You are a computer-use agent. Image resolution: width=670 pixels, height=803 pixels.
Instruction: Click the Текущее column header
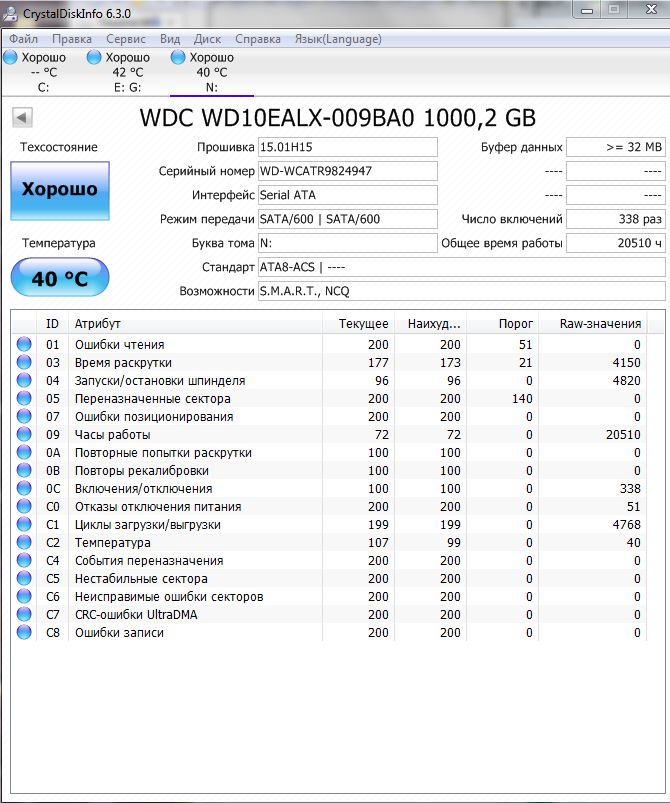click(x=358, y=324)
